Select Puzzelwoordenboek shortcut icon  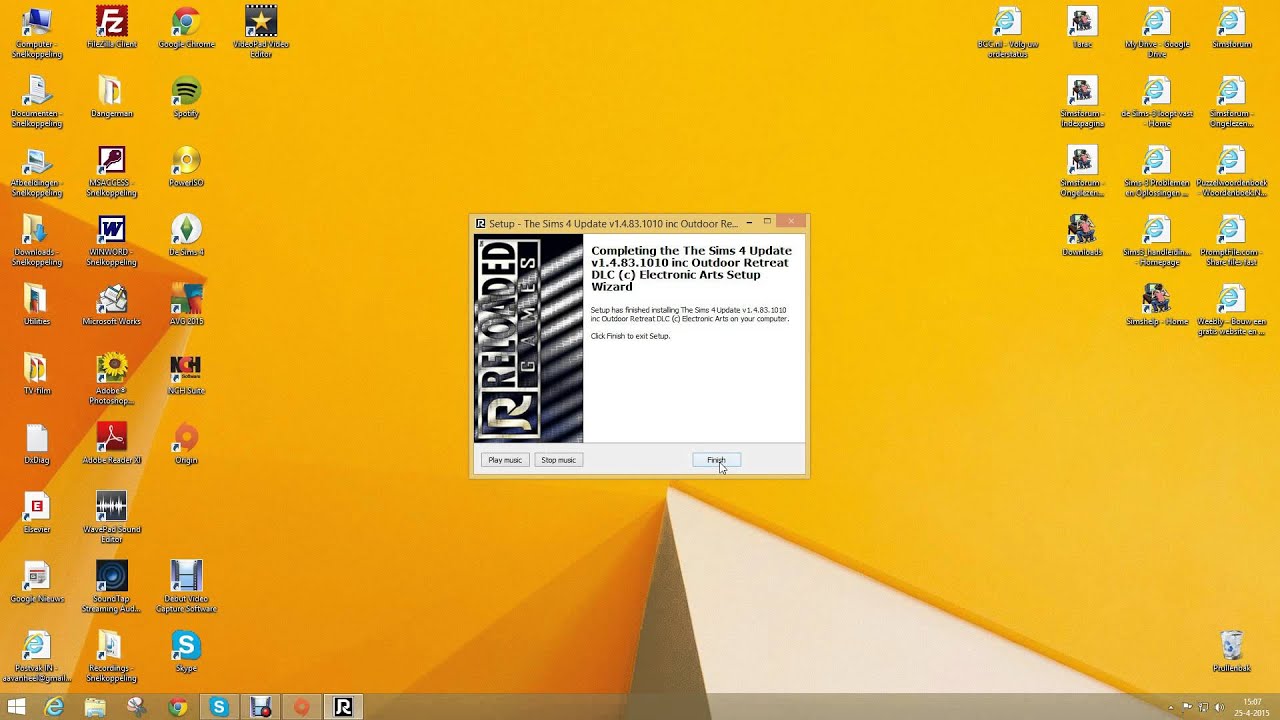tap(1232, 171)
